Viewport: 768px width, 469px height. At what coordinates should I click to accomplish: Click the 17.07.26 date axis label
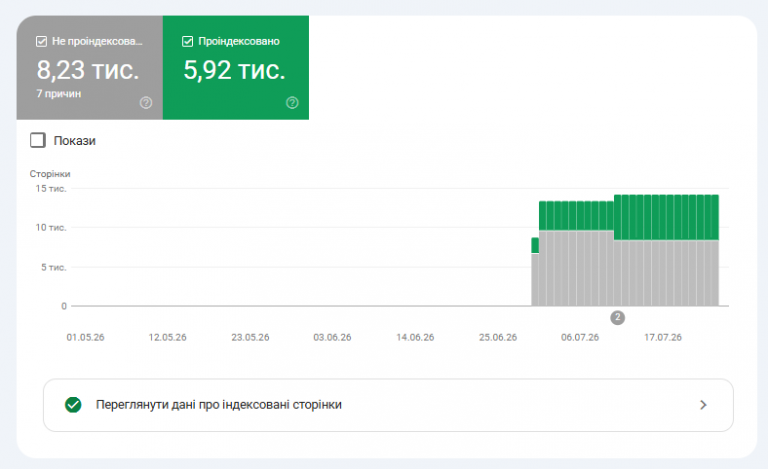click(663, 337)
